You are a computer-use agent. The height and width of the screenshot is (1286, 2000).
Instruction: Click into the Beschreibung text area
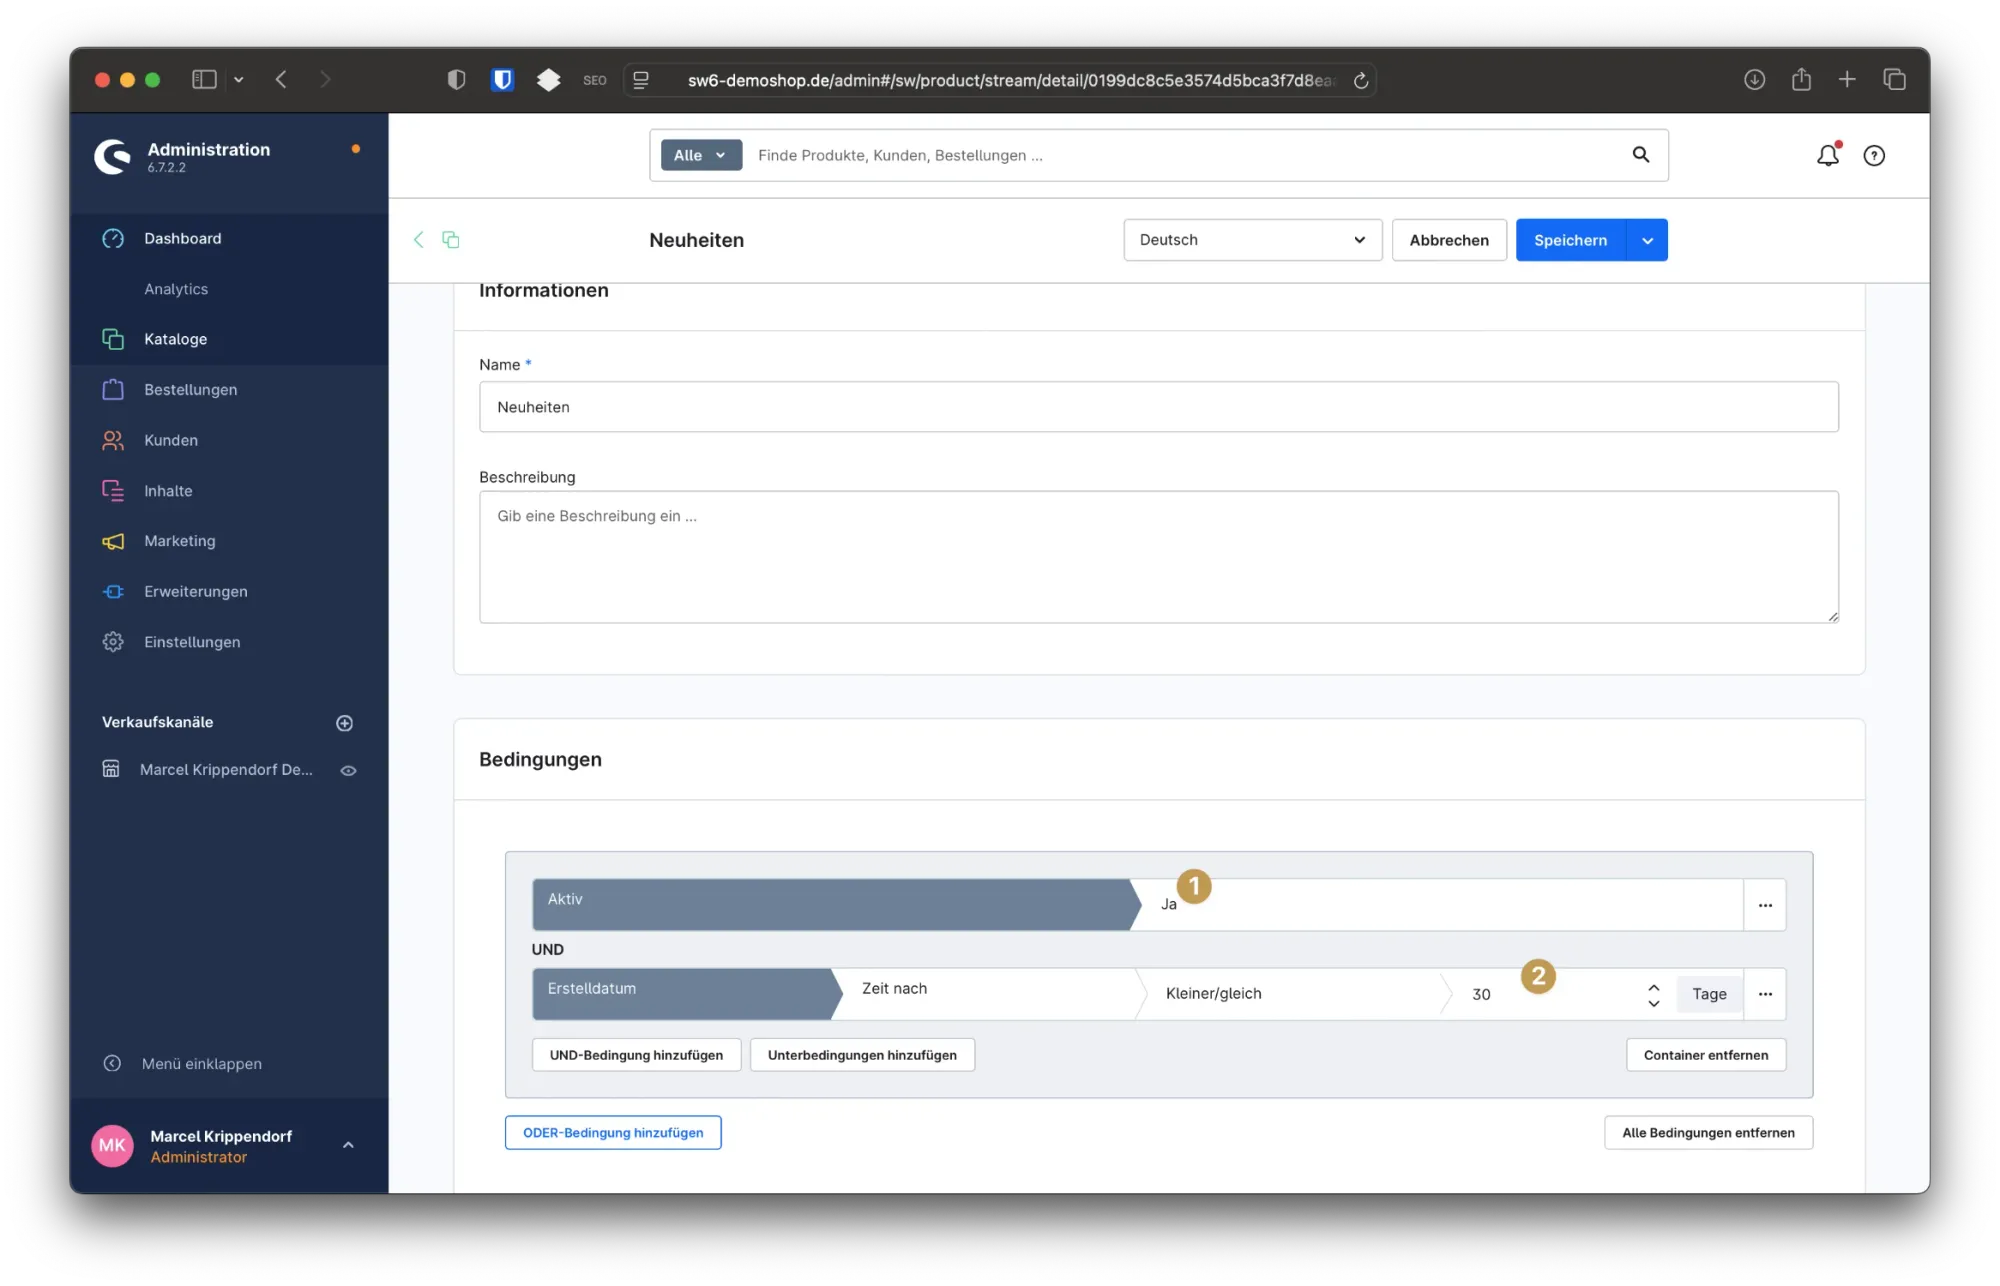tap(1158, 556)
